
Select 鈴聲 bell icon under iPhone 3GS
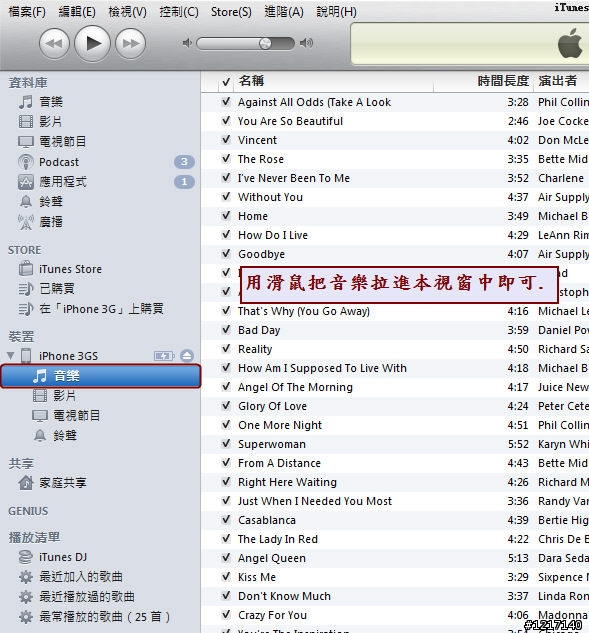point(40,435)
